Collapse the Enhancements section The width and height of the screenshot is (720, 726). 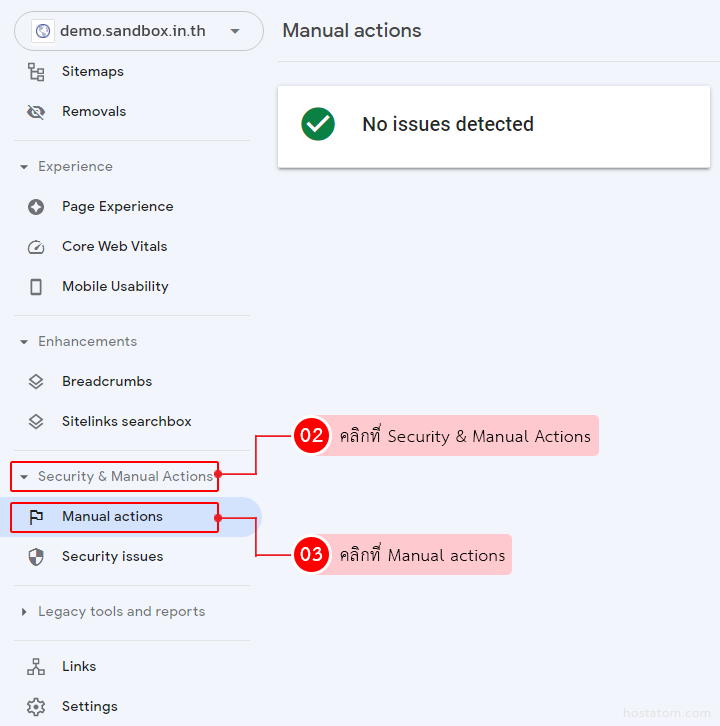tap(24, 342)
